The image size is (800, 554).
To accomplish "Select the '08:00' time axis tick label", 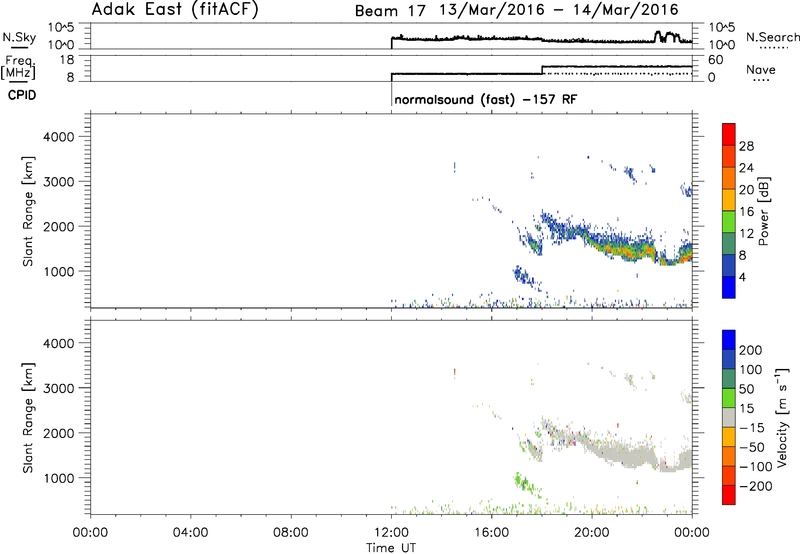I will 291,533.
